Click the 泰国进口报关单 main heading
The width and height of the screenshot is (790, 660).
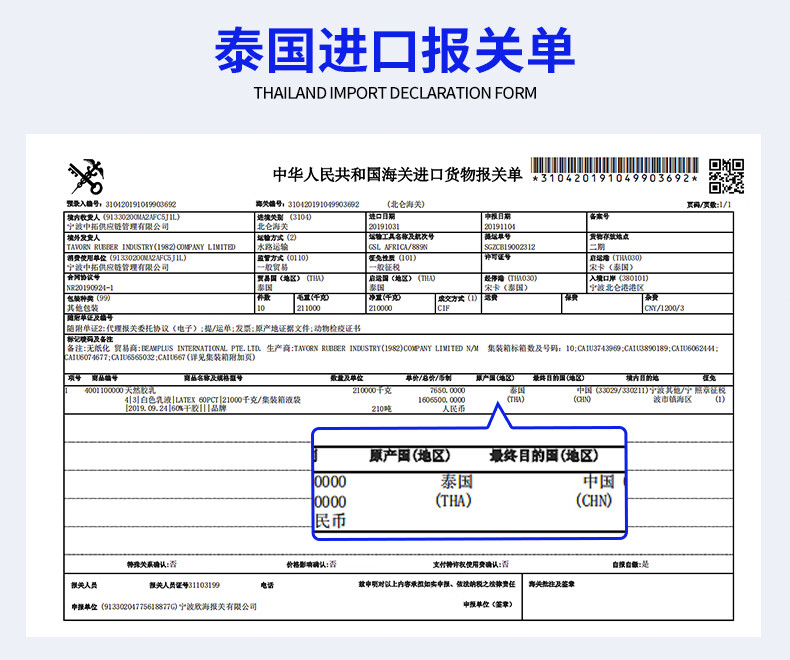pyautogui.click(x=395, y=50)
